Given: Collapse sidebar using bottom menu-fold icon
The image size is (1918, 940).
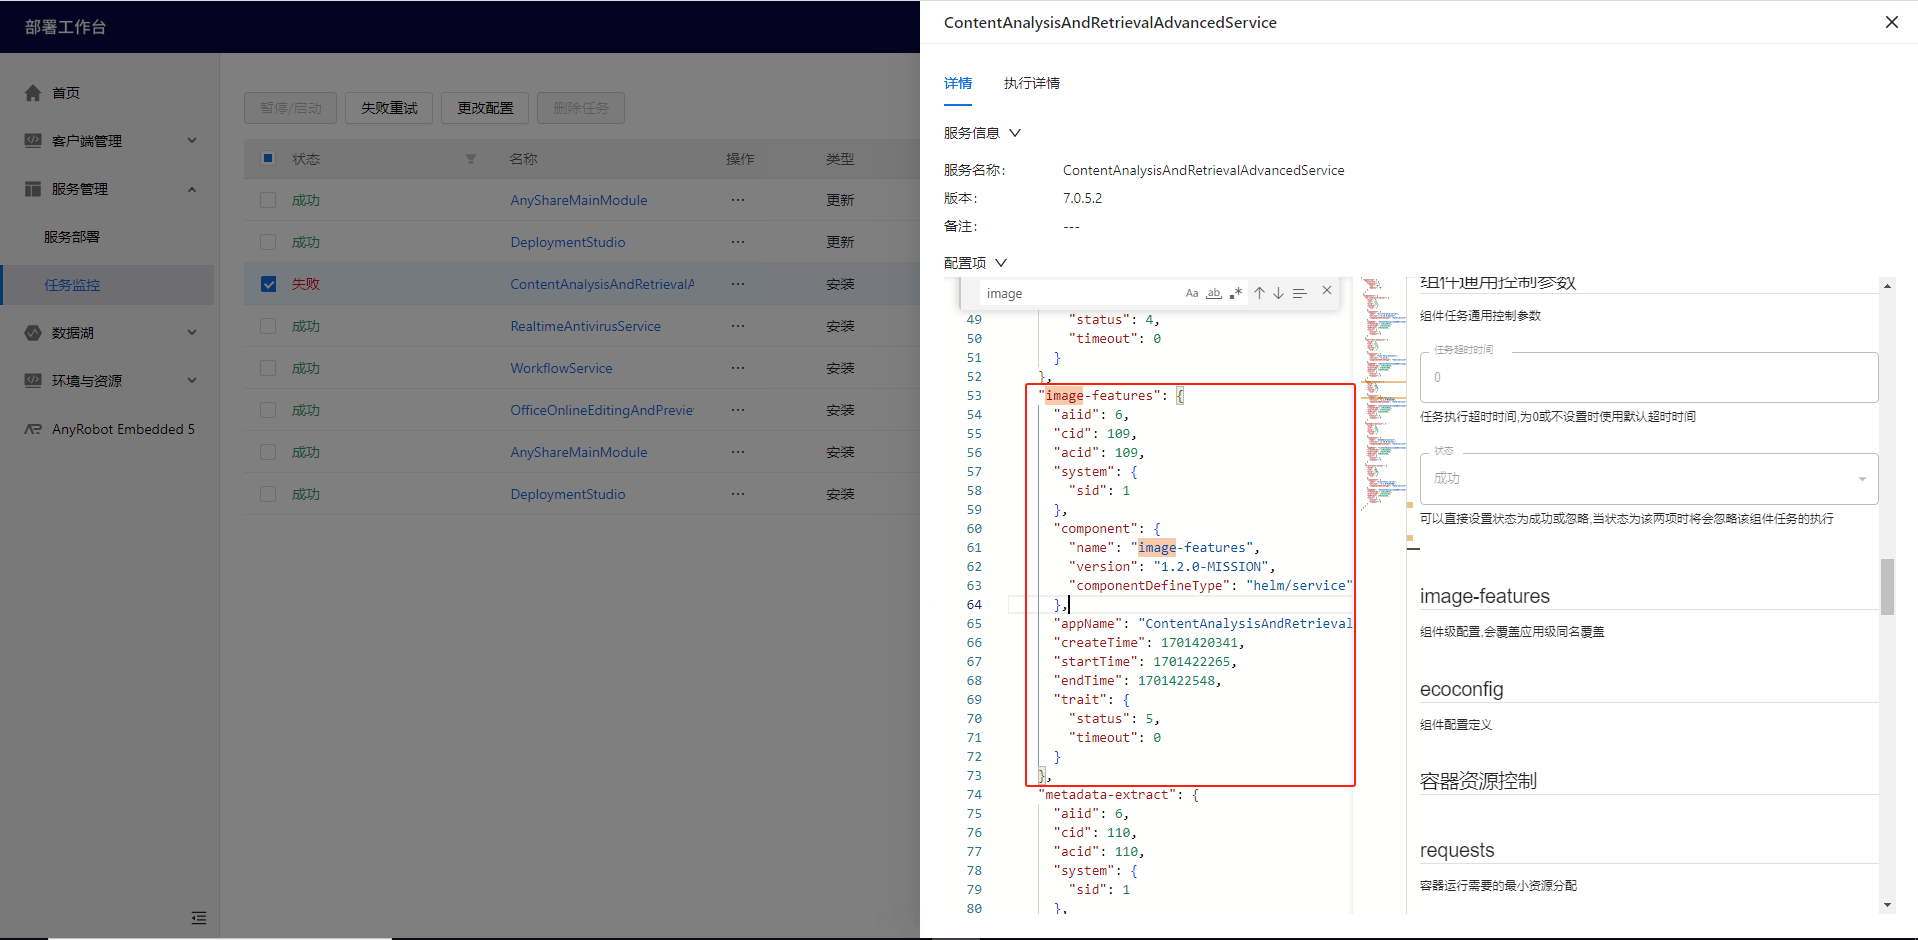Looking at the screenshot, I should click(x=199, y=918).
